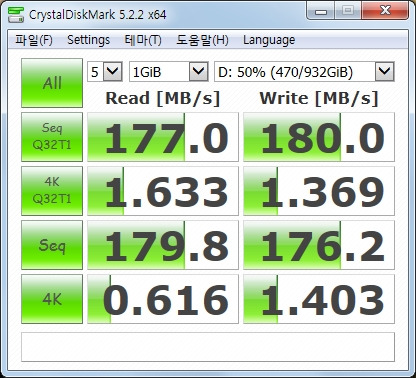Click the Seq Q32T1 read result 177.0
Screen dimensions: 416x378
pos(163,137)
